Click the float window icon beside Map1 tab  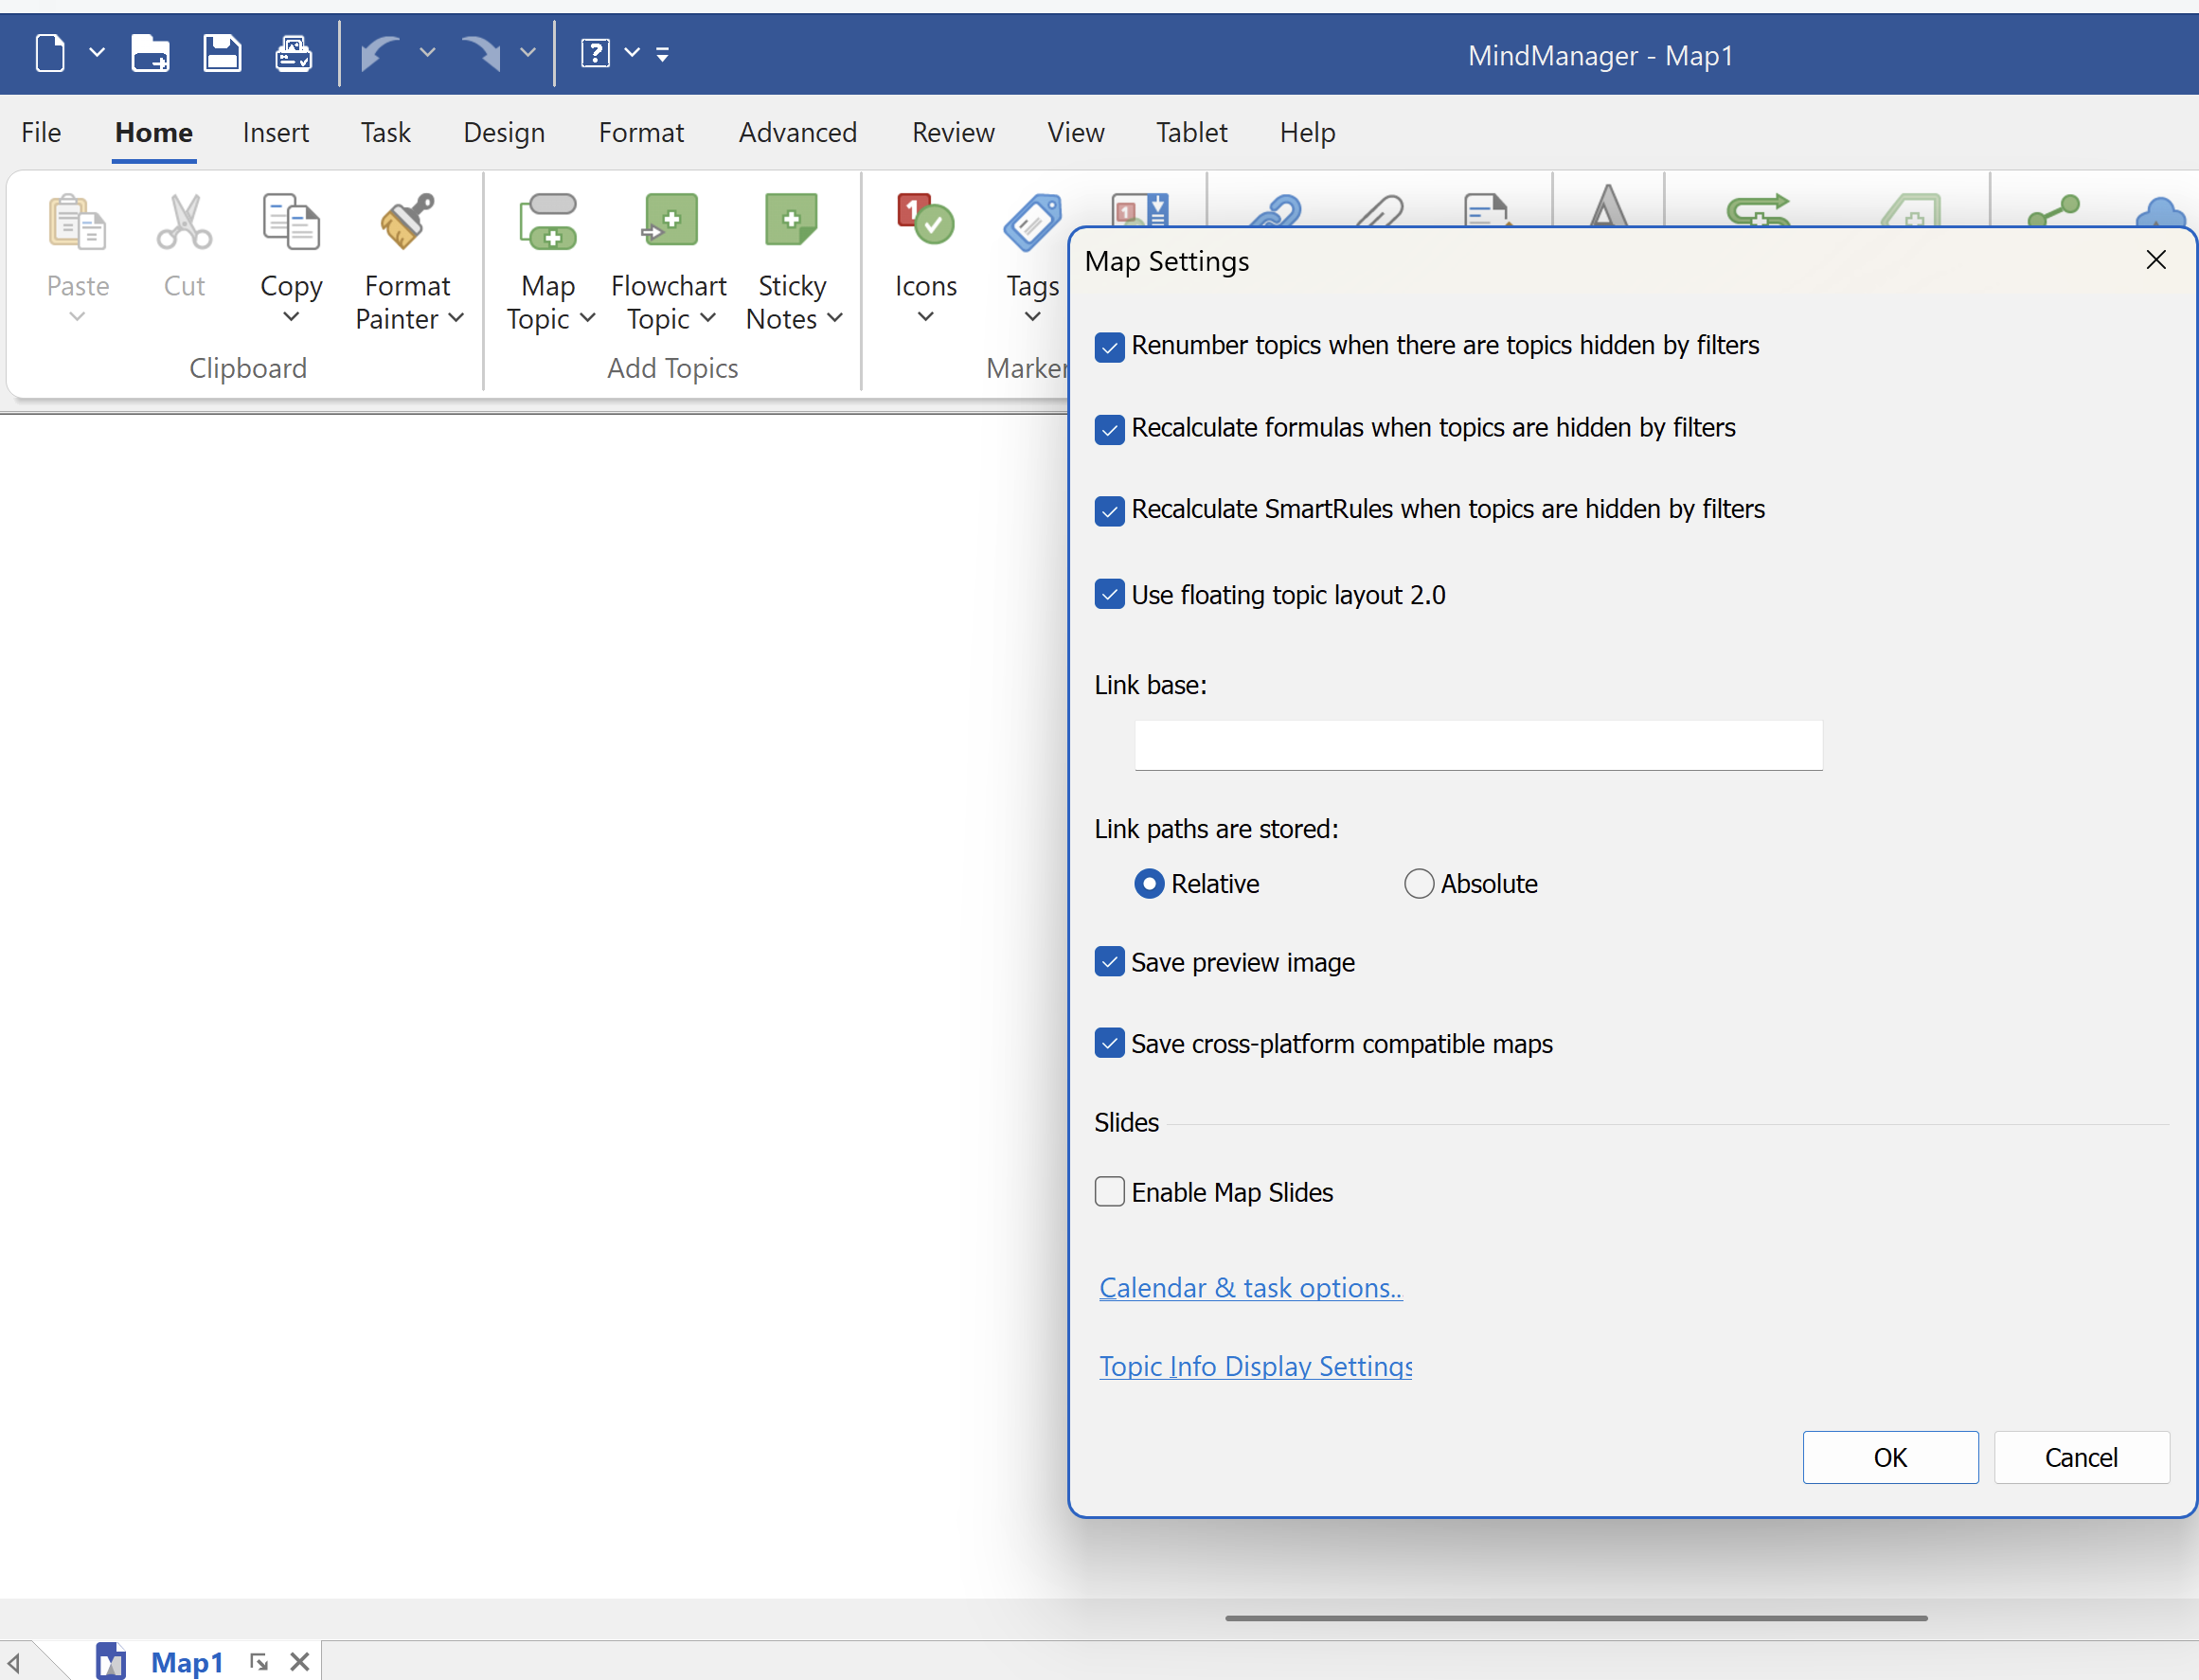tap(259, 1662)
